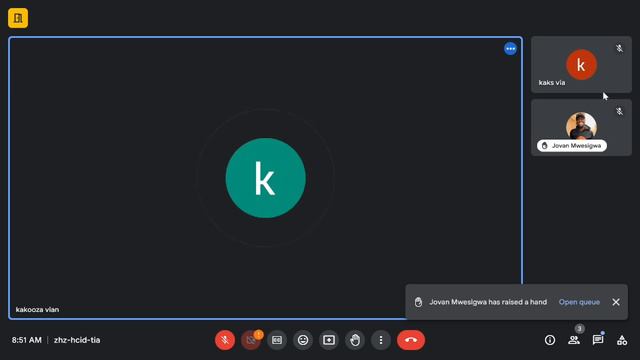Dismiss the raised hand notification
640x360 pixels.
[616, 302]
